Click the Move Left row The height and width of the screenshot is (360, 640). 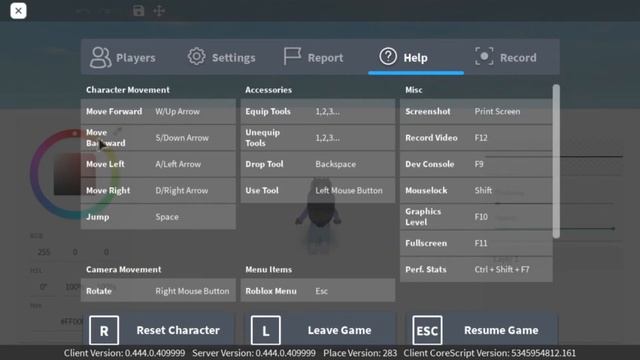coord(158,164)
